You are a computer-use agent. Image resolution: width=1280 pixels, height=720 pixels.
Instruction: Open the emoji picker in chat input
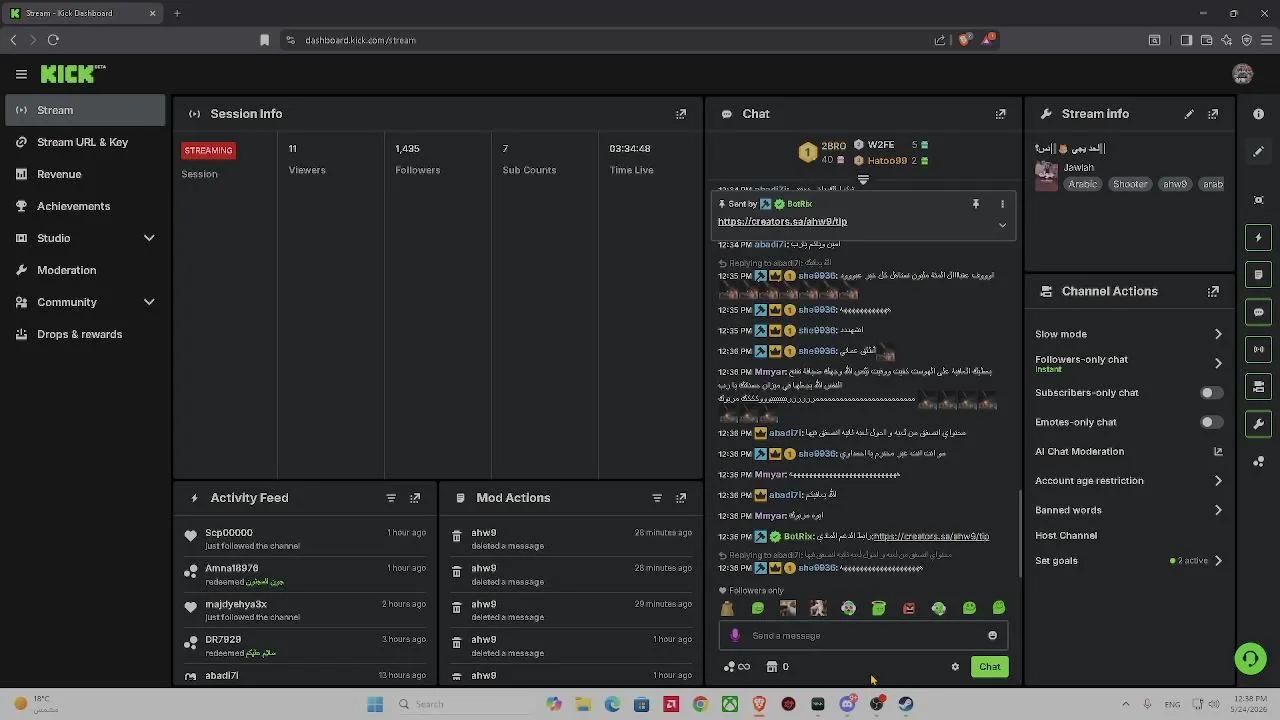[x=992, y=636]
